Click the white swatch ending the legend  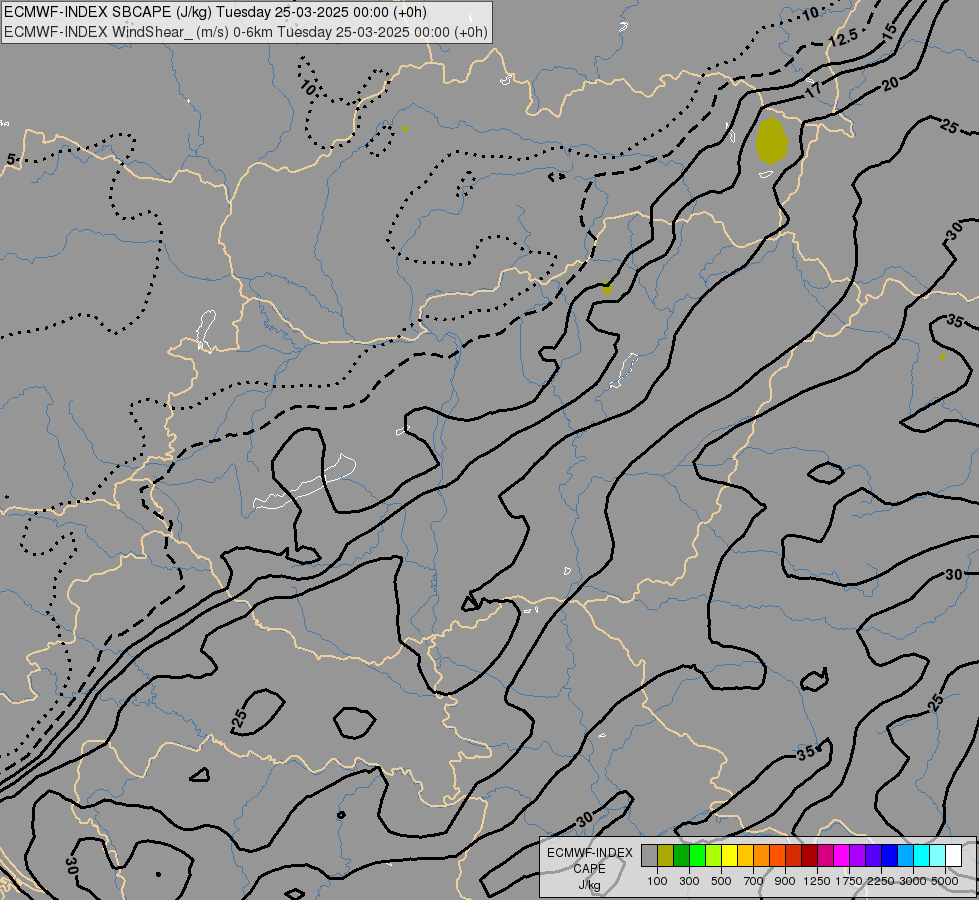click(953, 856)
